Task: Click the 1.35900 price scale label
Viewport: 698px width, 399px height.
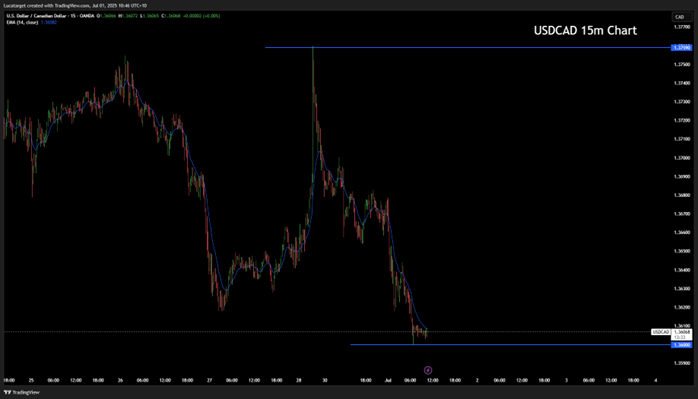Action: [682, 363]
